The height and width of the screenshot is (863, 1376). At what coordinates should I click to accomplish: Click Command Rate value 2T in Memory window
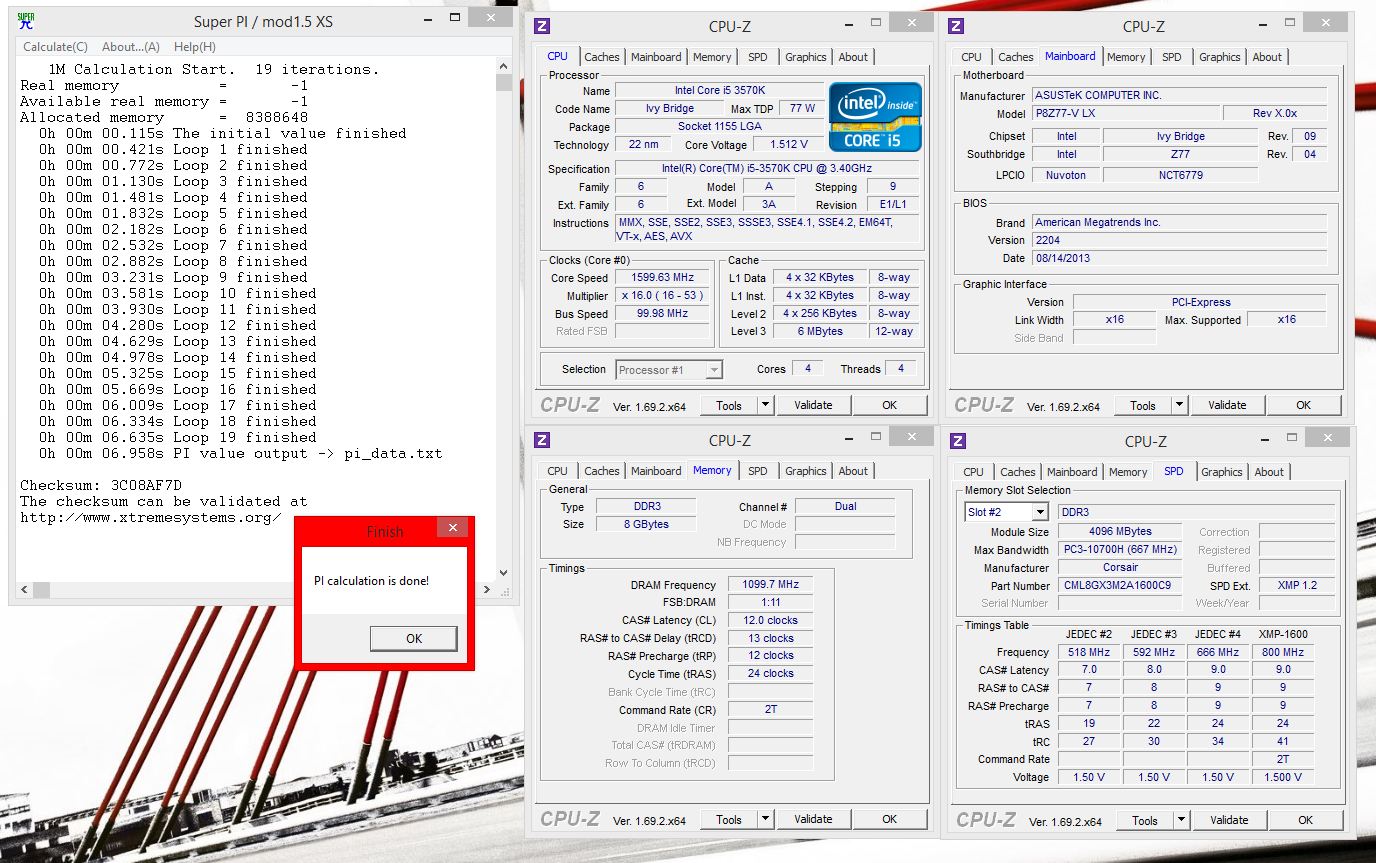[x=770, y=710]
